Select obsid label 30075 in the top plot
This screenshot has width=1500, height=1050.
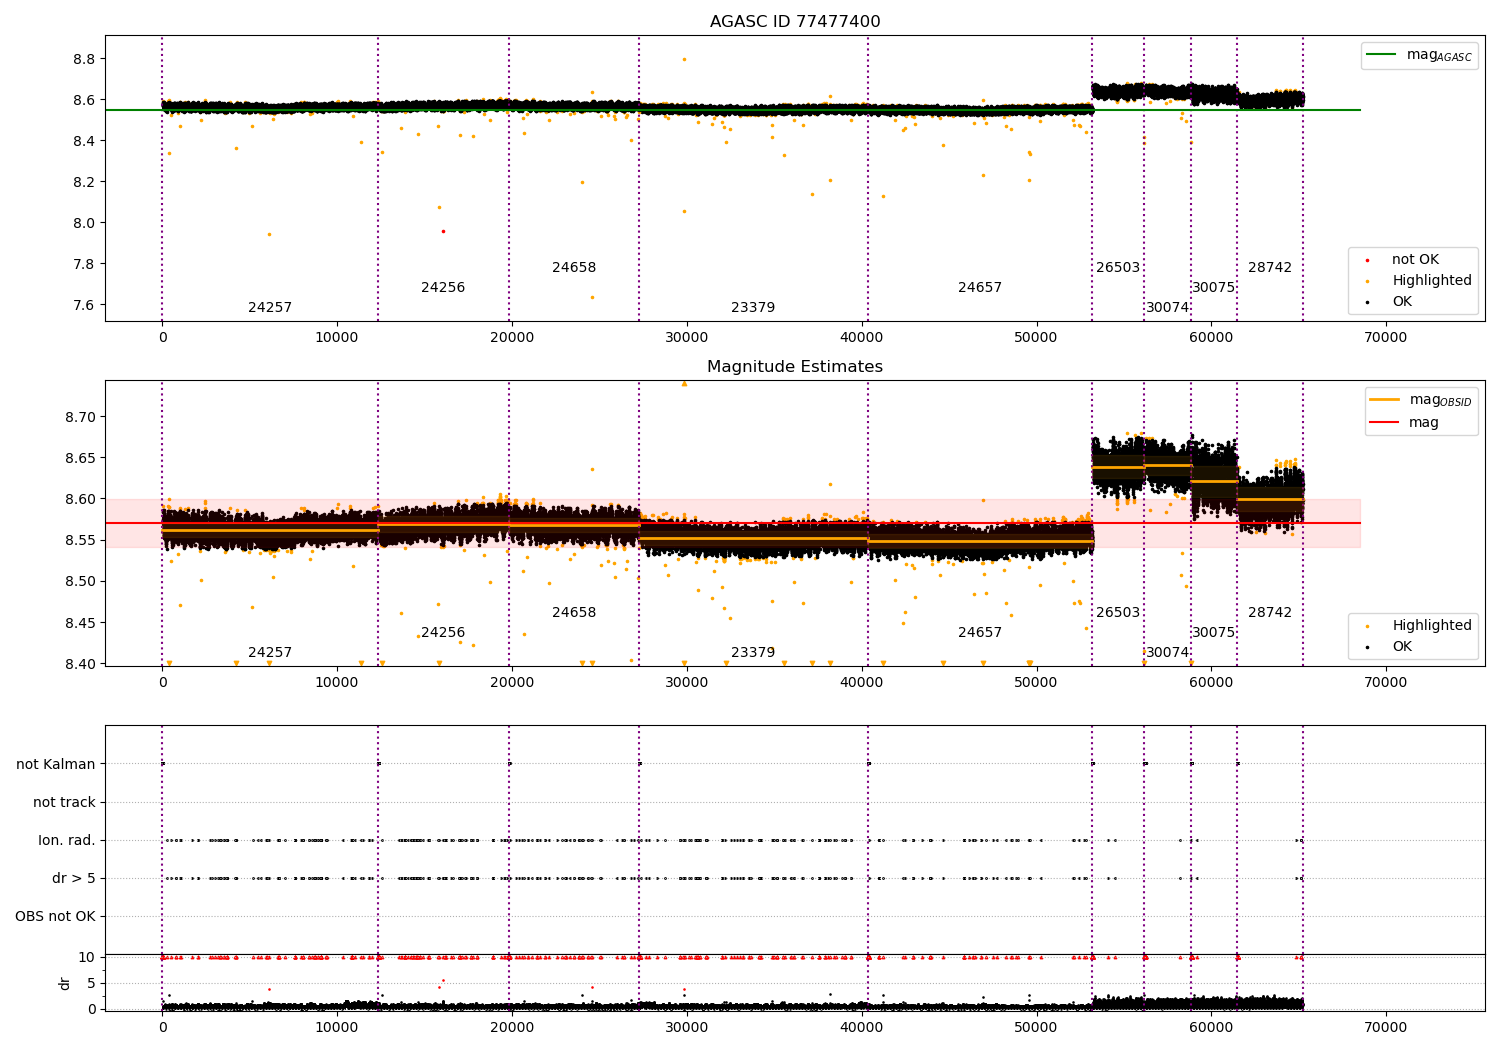1213,288
